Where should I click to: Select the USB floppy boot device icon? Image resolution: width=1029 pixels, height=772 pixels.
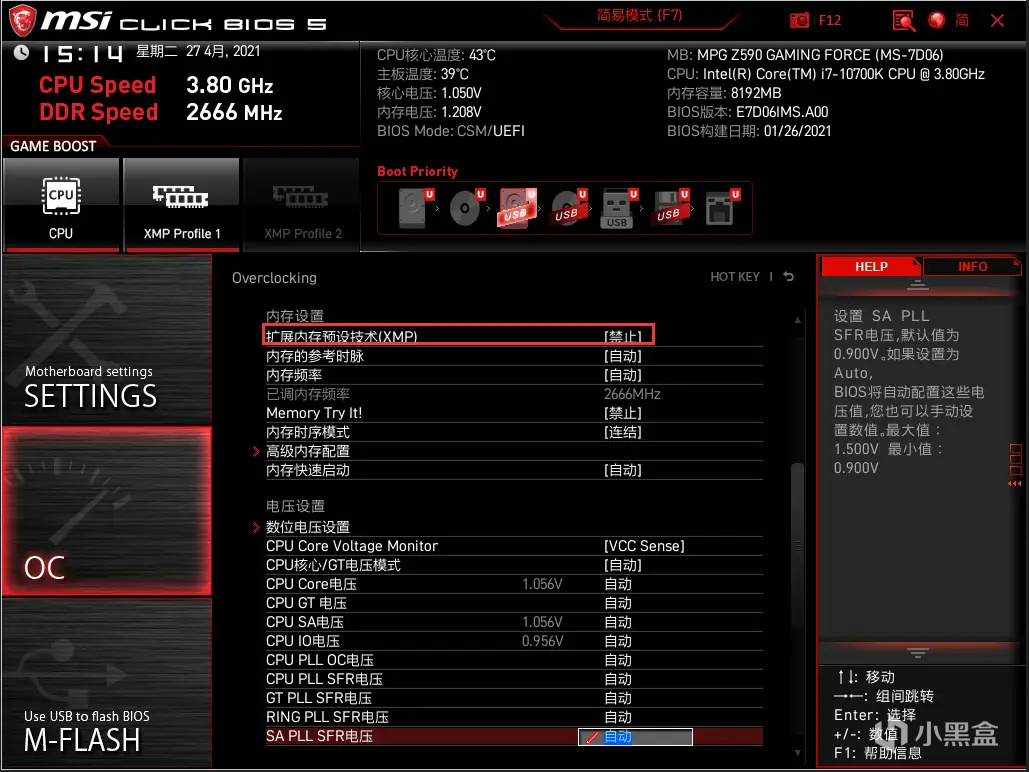click(x=671, y=208)
